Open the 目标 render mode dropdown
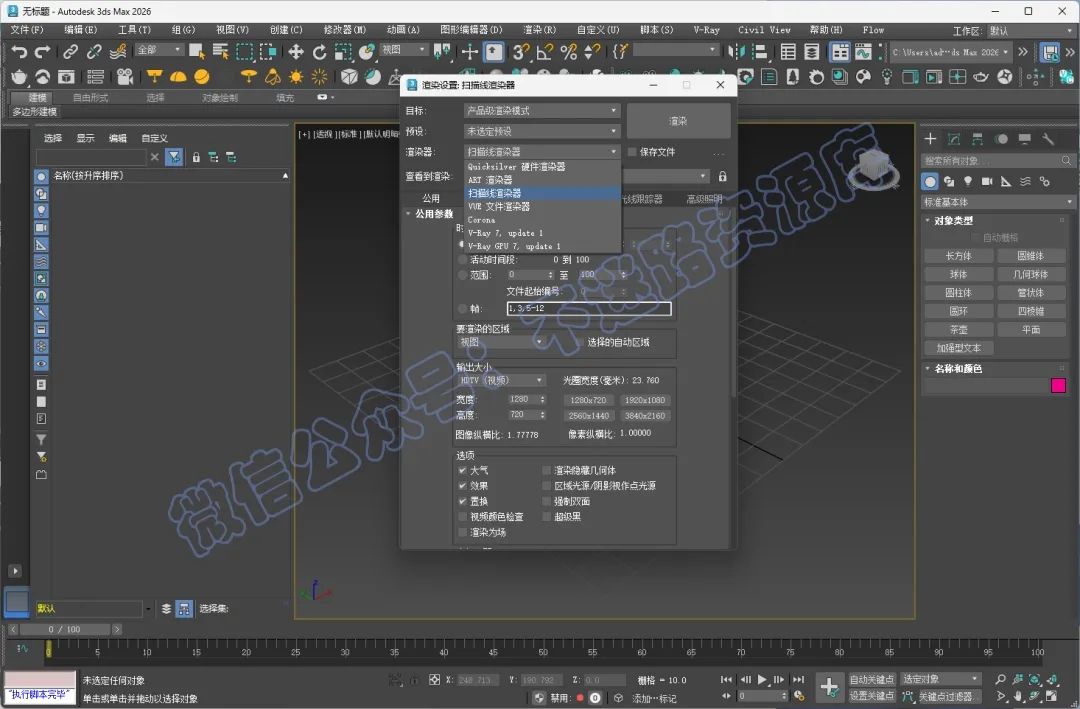This screenshot has width=1080, height=709. (542, 110)
